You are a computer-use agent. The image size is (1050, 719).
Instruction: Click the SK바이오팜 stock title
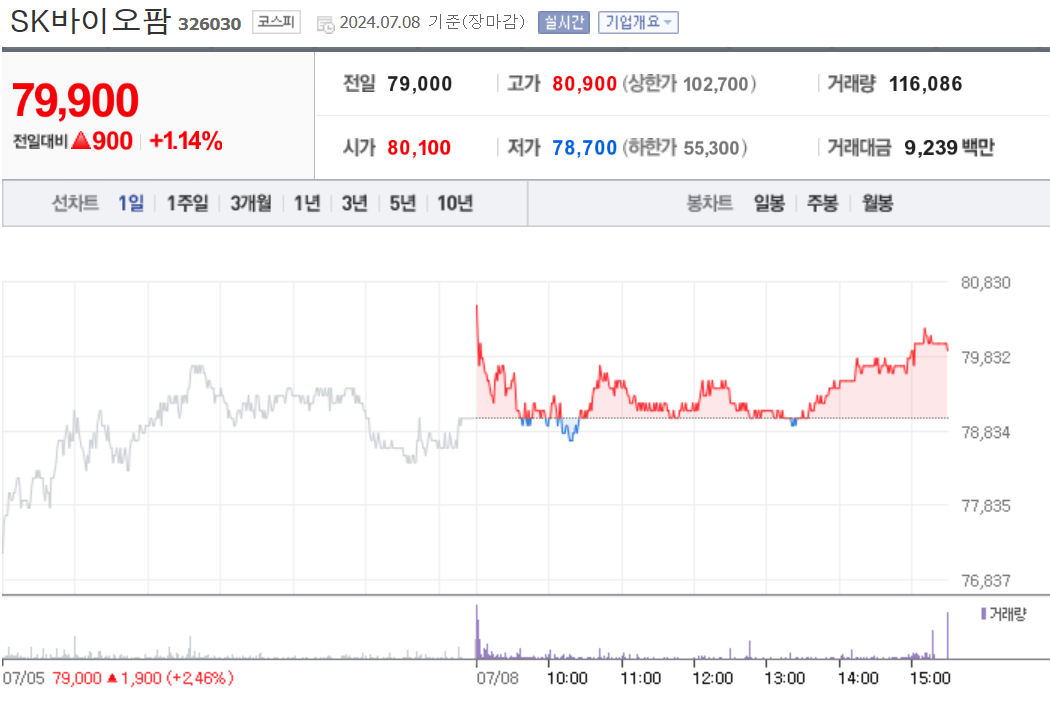point(90,21)
